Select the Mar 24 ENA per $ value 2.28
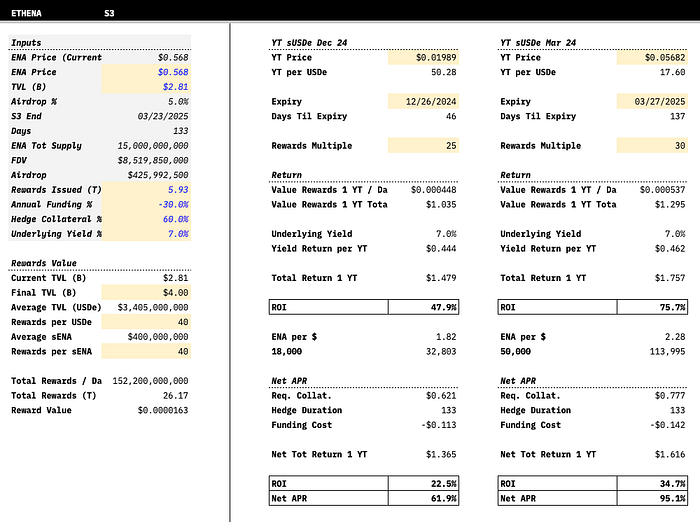 [675, 337]
